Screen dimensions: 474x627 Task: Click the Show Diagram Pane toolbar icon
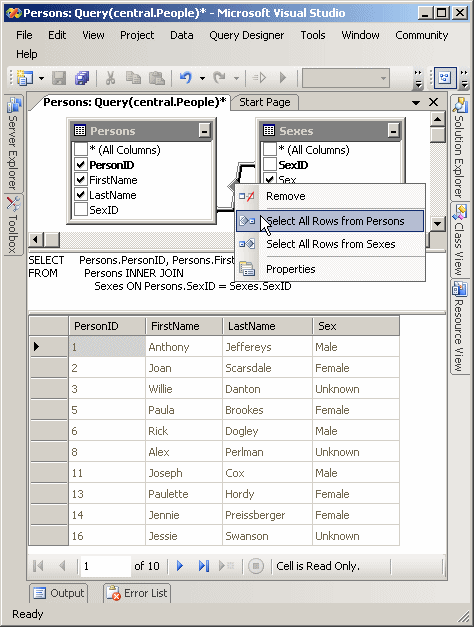point(445,78)
